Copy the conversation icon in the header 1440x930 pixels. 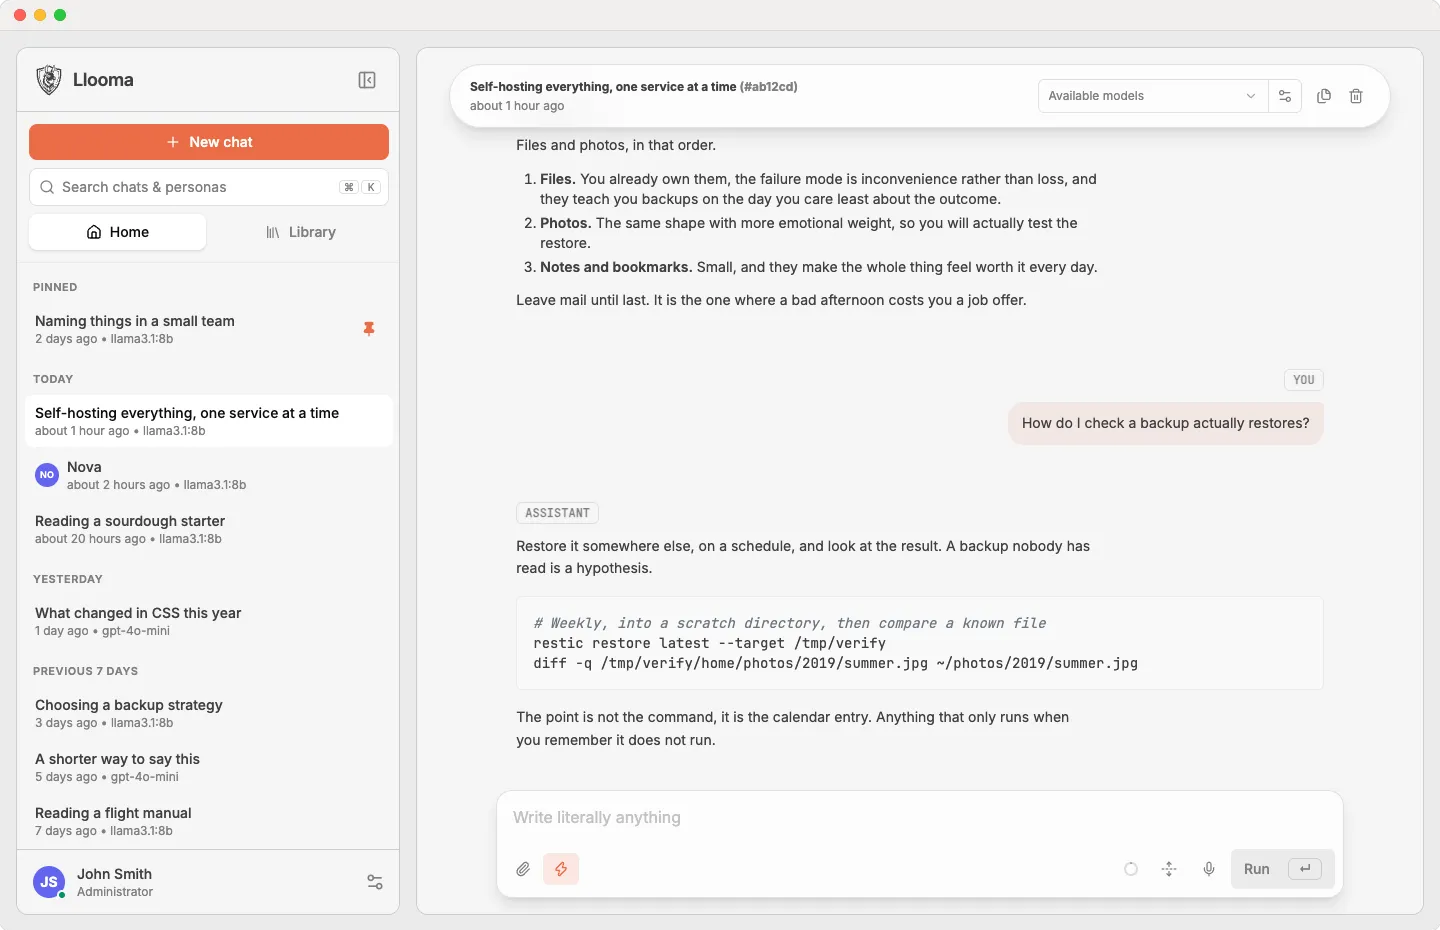click(x=1324, y=96)
